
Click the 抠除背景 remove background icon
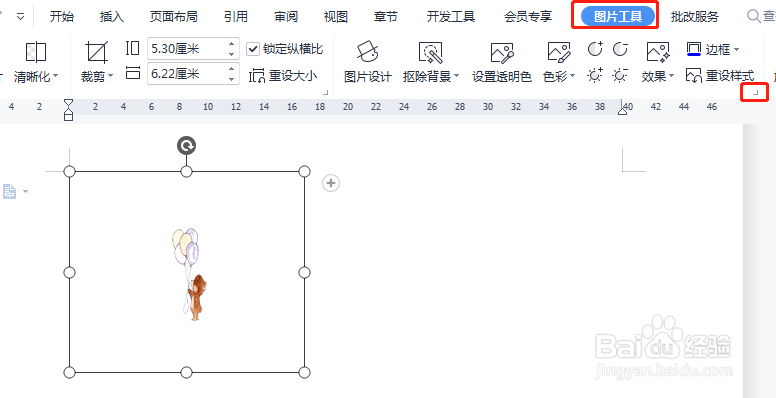[430, 52]
